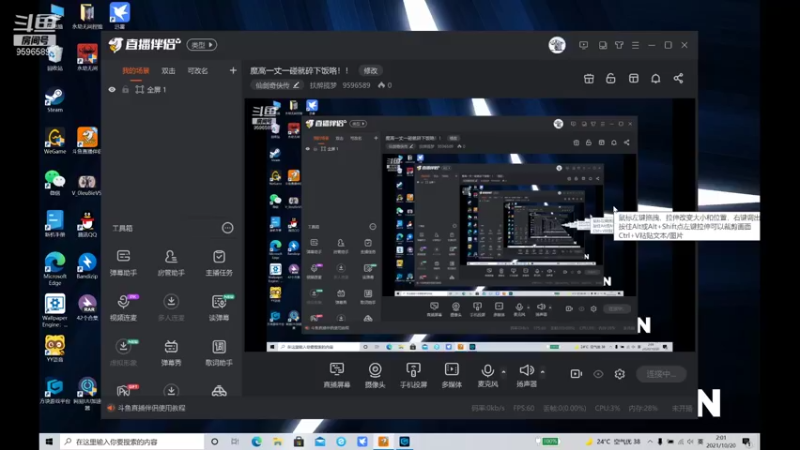The width and height of the screenshot is (800, 450).
Task: Toggle visibility eye for 全屏 1 source
Action: (112, 90)
